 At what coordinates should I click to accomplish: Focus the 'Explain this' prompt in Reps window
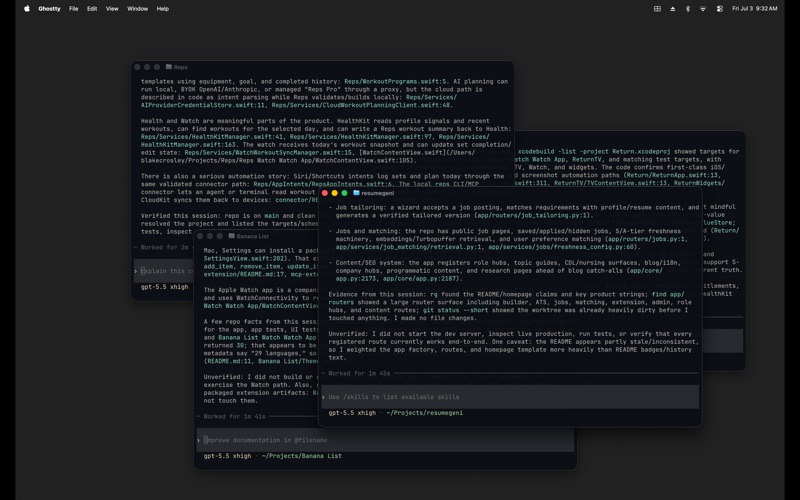point(164,271)
